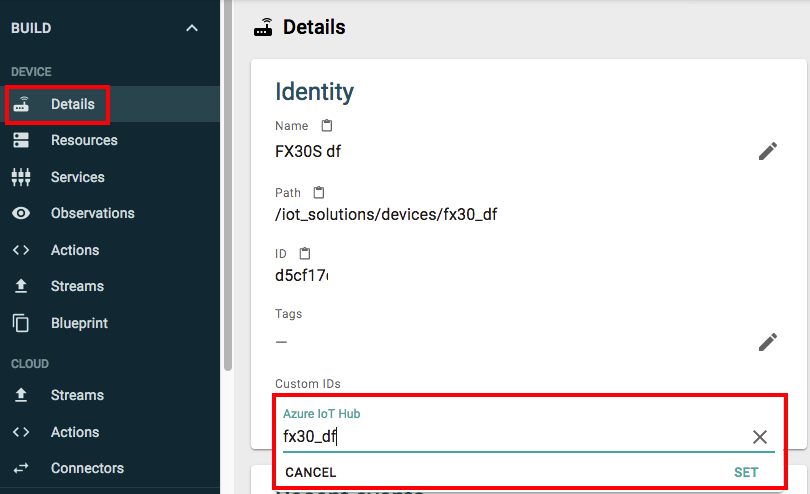The width and height of the screenshot is (810, 494).
Task: Click the Device Streams upload icon
Action: click(x=21, y=286)
